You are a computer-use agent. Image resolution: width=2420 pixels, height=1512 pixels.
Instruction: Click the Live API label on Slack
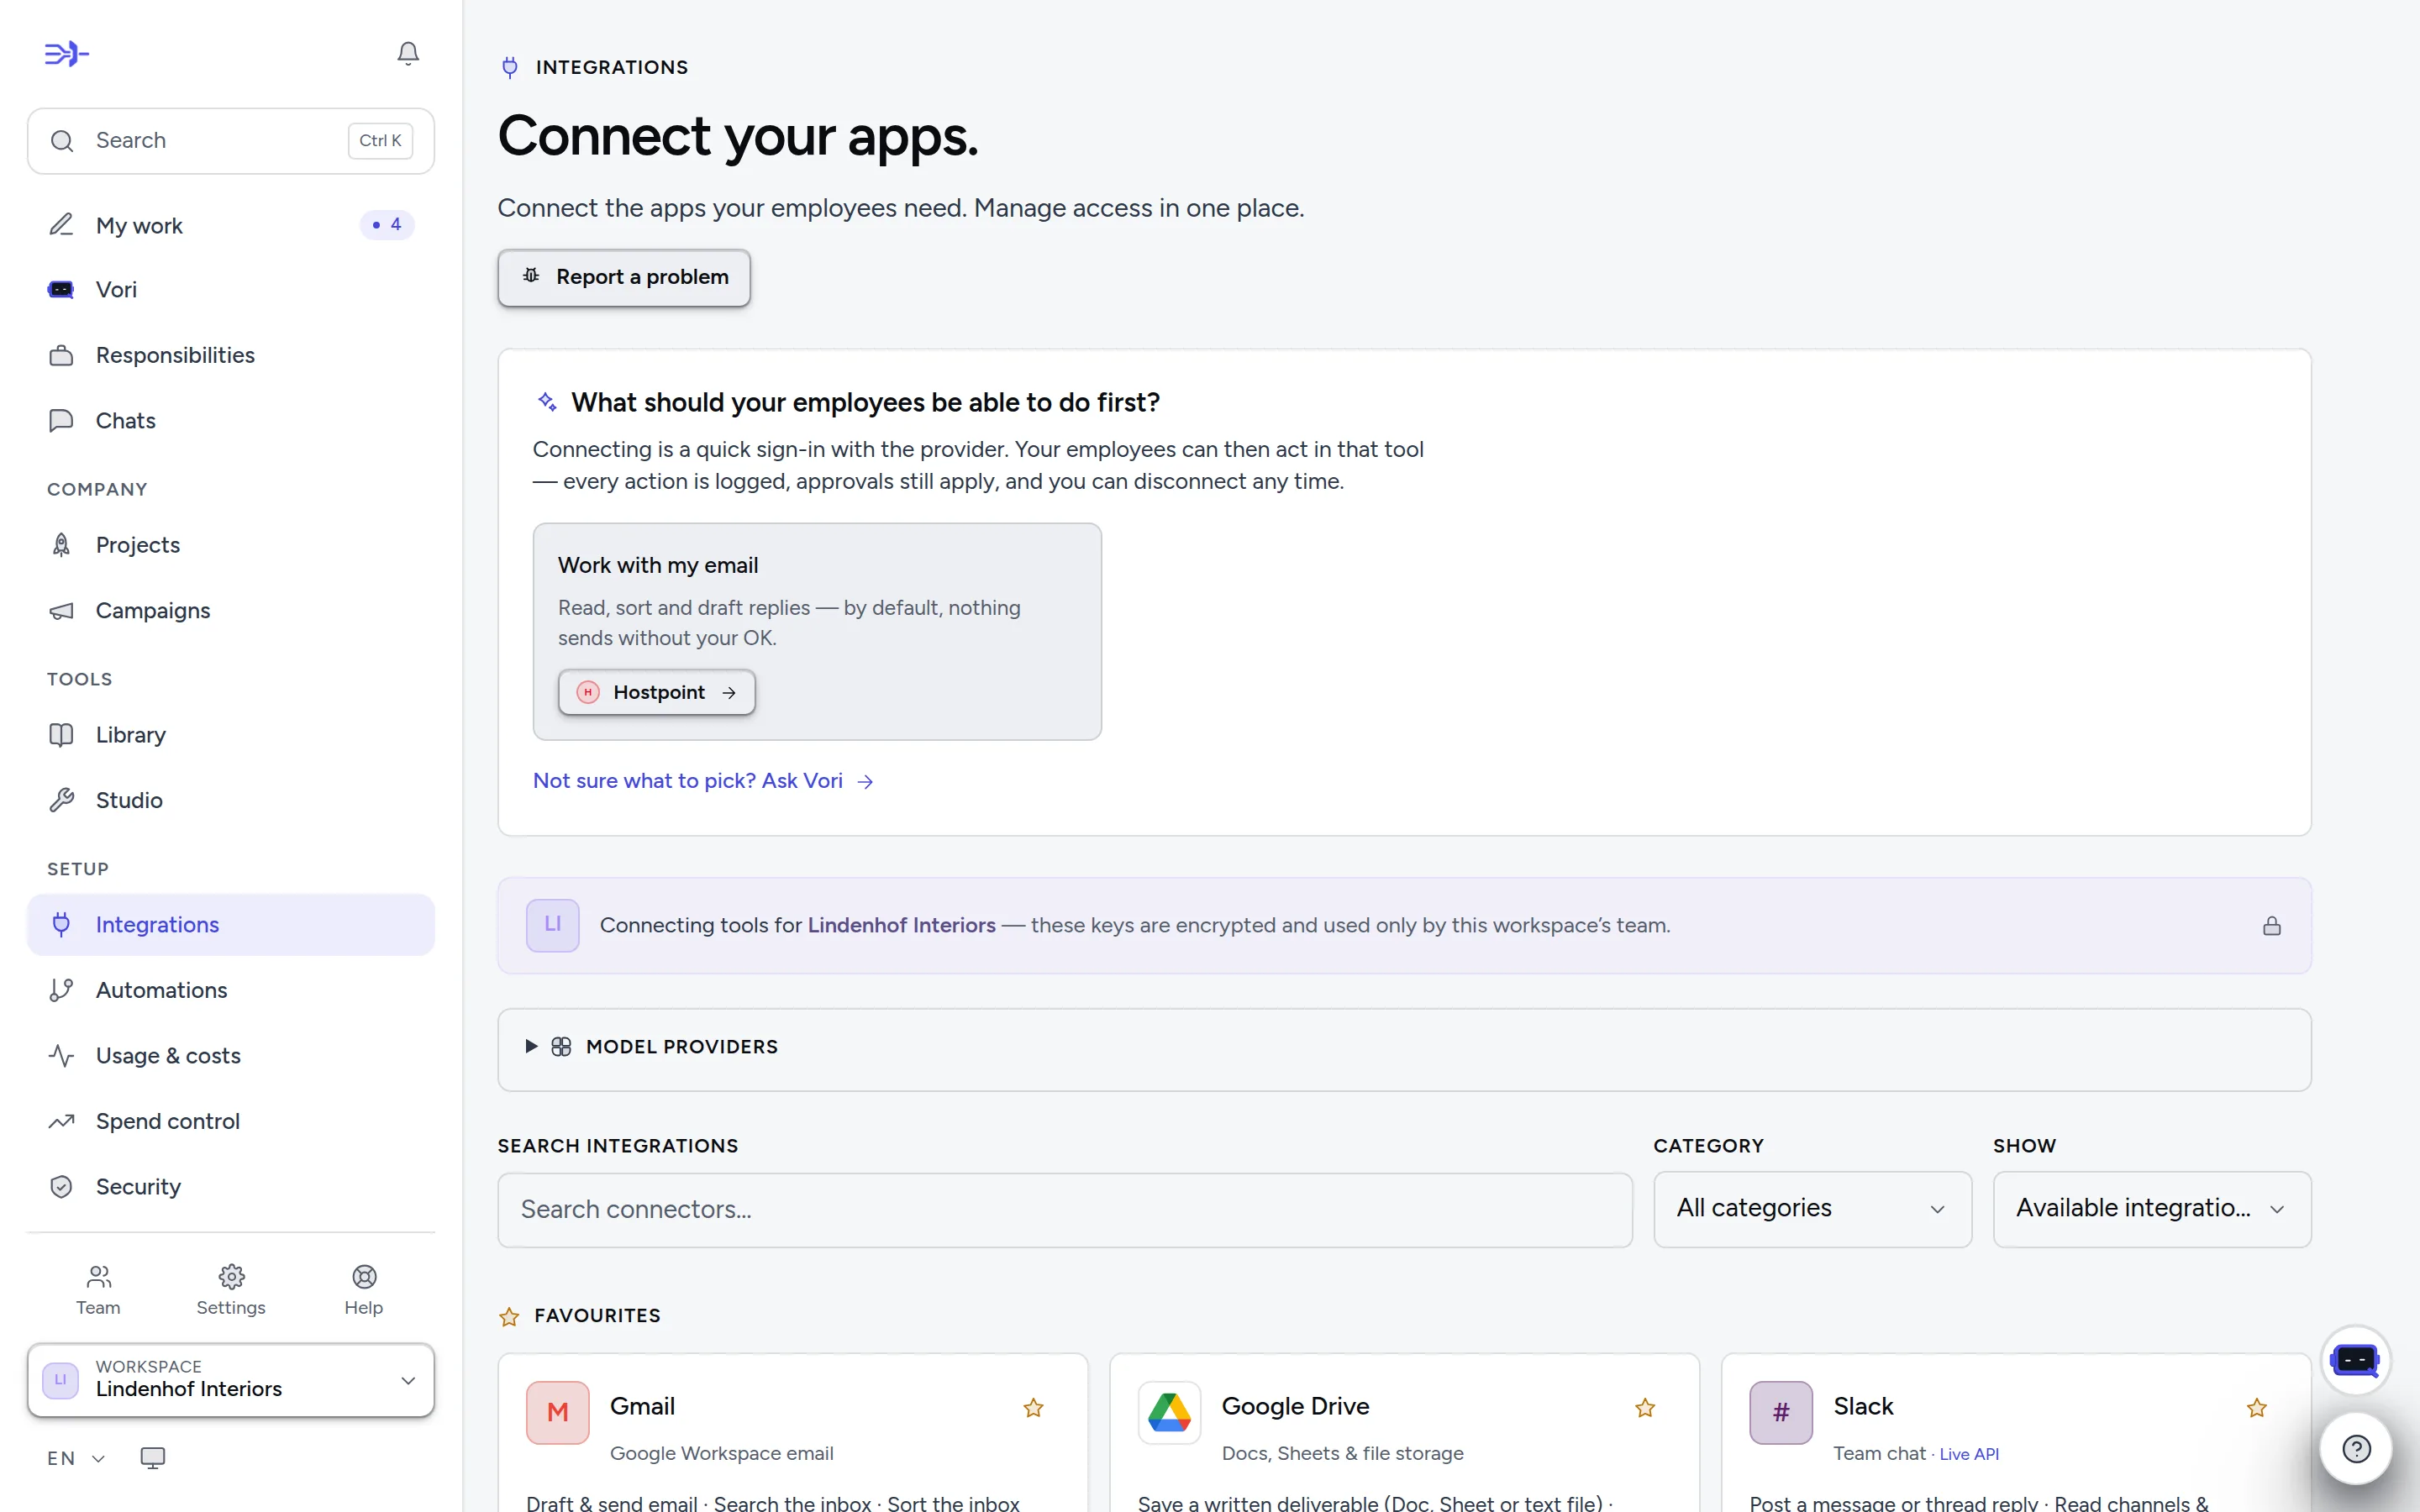click(x=1969, y=1454)
